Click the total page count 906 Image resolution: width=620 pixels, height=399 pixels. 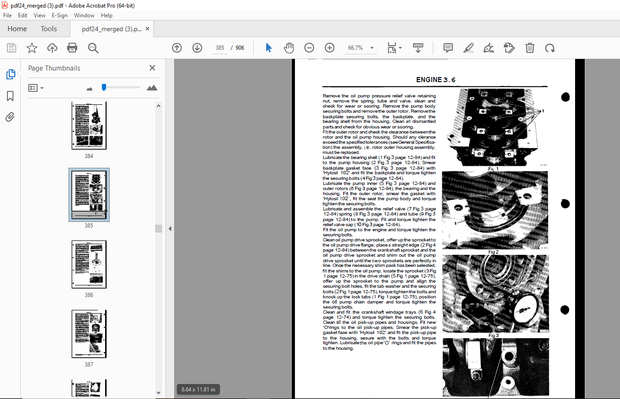tap(240, 48)
